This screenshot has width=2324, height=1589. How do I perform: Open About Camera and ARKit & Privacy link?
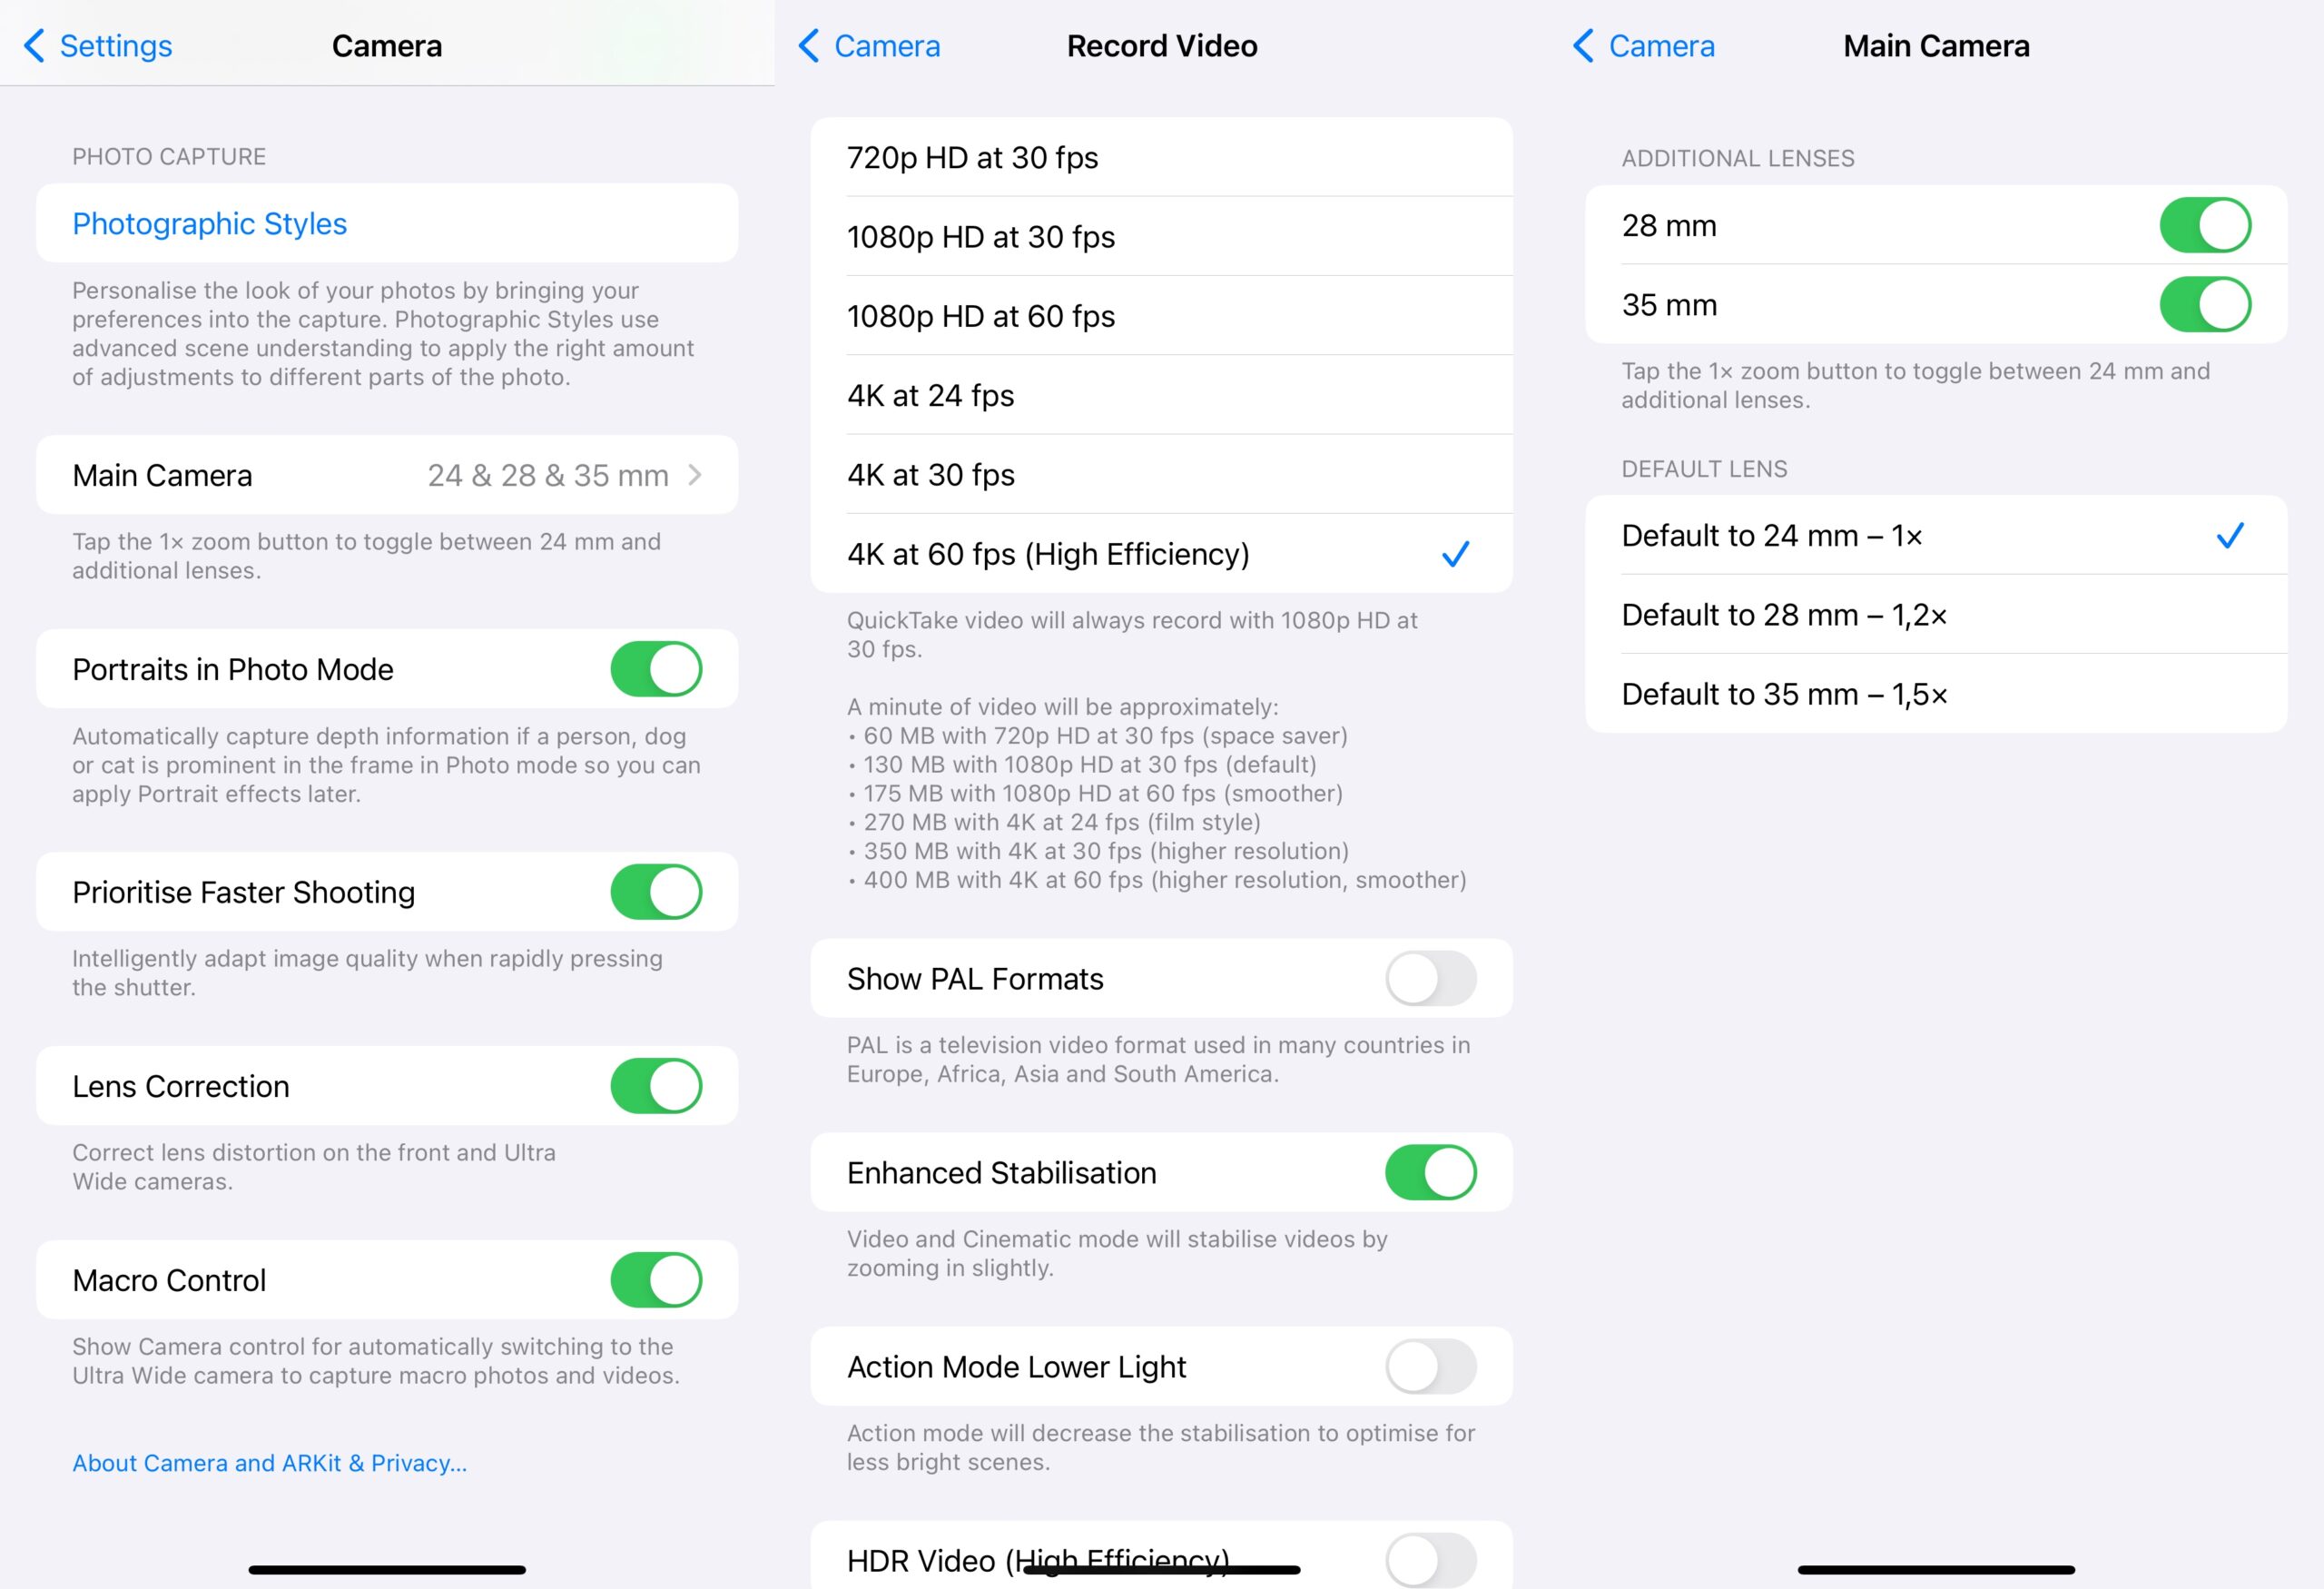pyautogui.click(x=269, y=1463)
